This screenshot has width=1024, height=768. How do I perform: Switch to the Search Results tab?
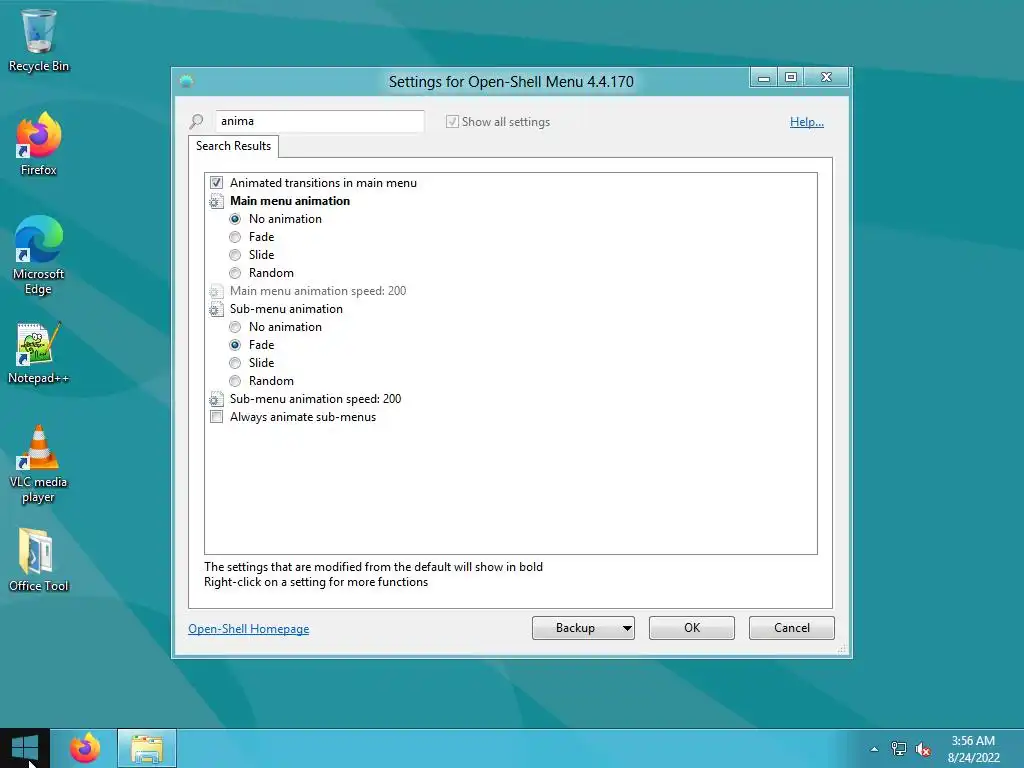[233, 146]
